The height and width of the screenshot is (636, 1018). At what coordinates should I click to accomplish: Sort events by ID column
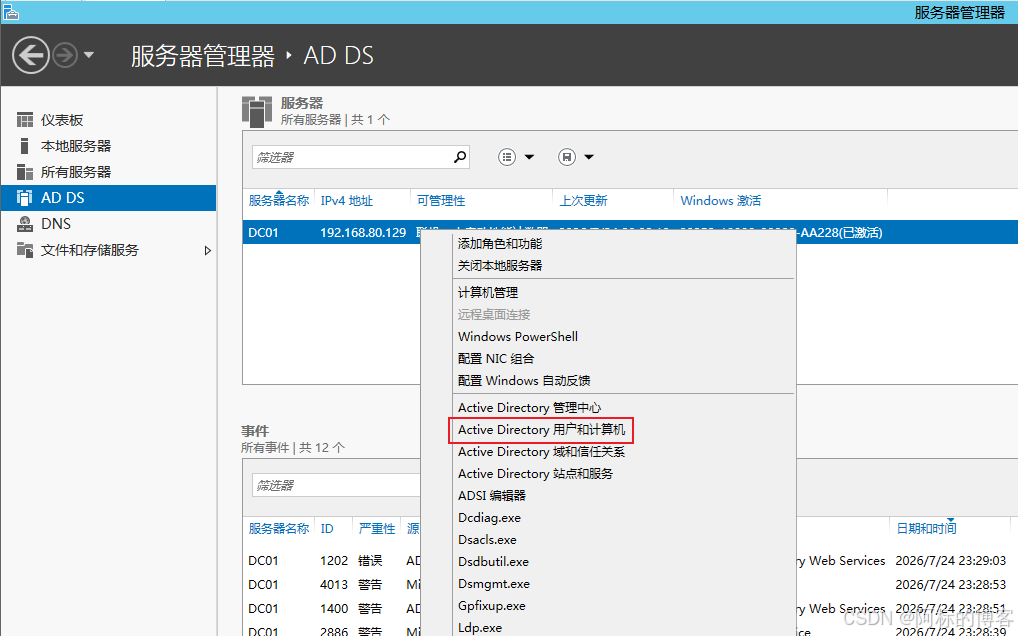(327, 529)
